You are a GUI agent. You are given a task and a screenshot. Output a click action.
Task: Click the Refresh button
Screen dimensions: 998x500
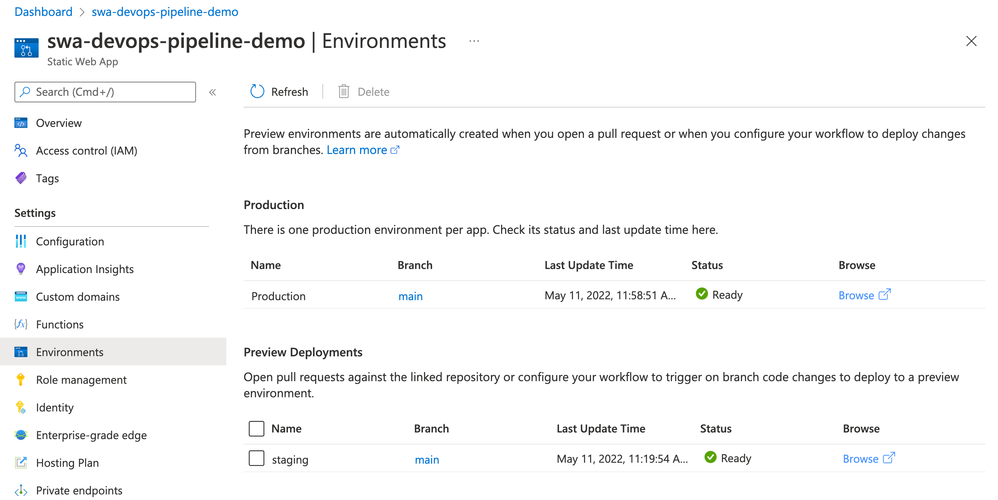279,92
